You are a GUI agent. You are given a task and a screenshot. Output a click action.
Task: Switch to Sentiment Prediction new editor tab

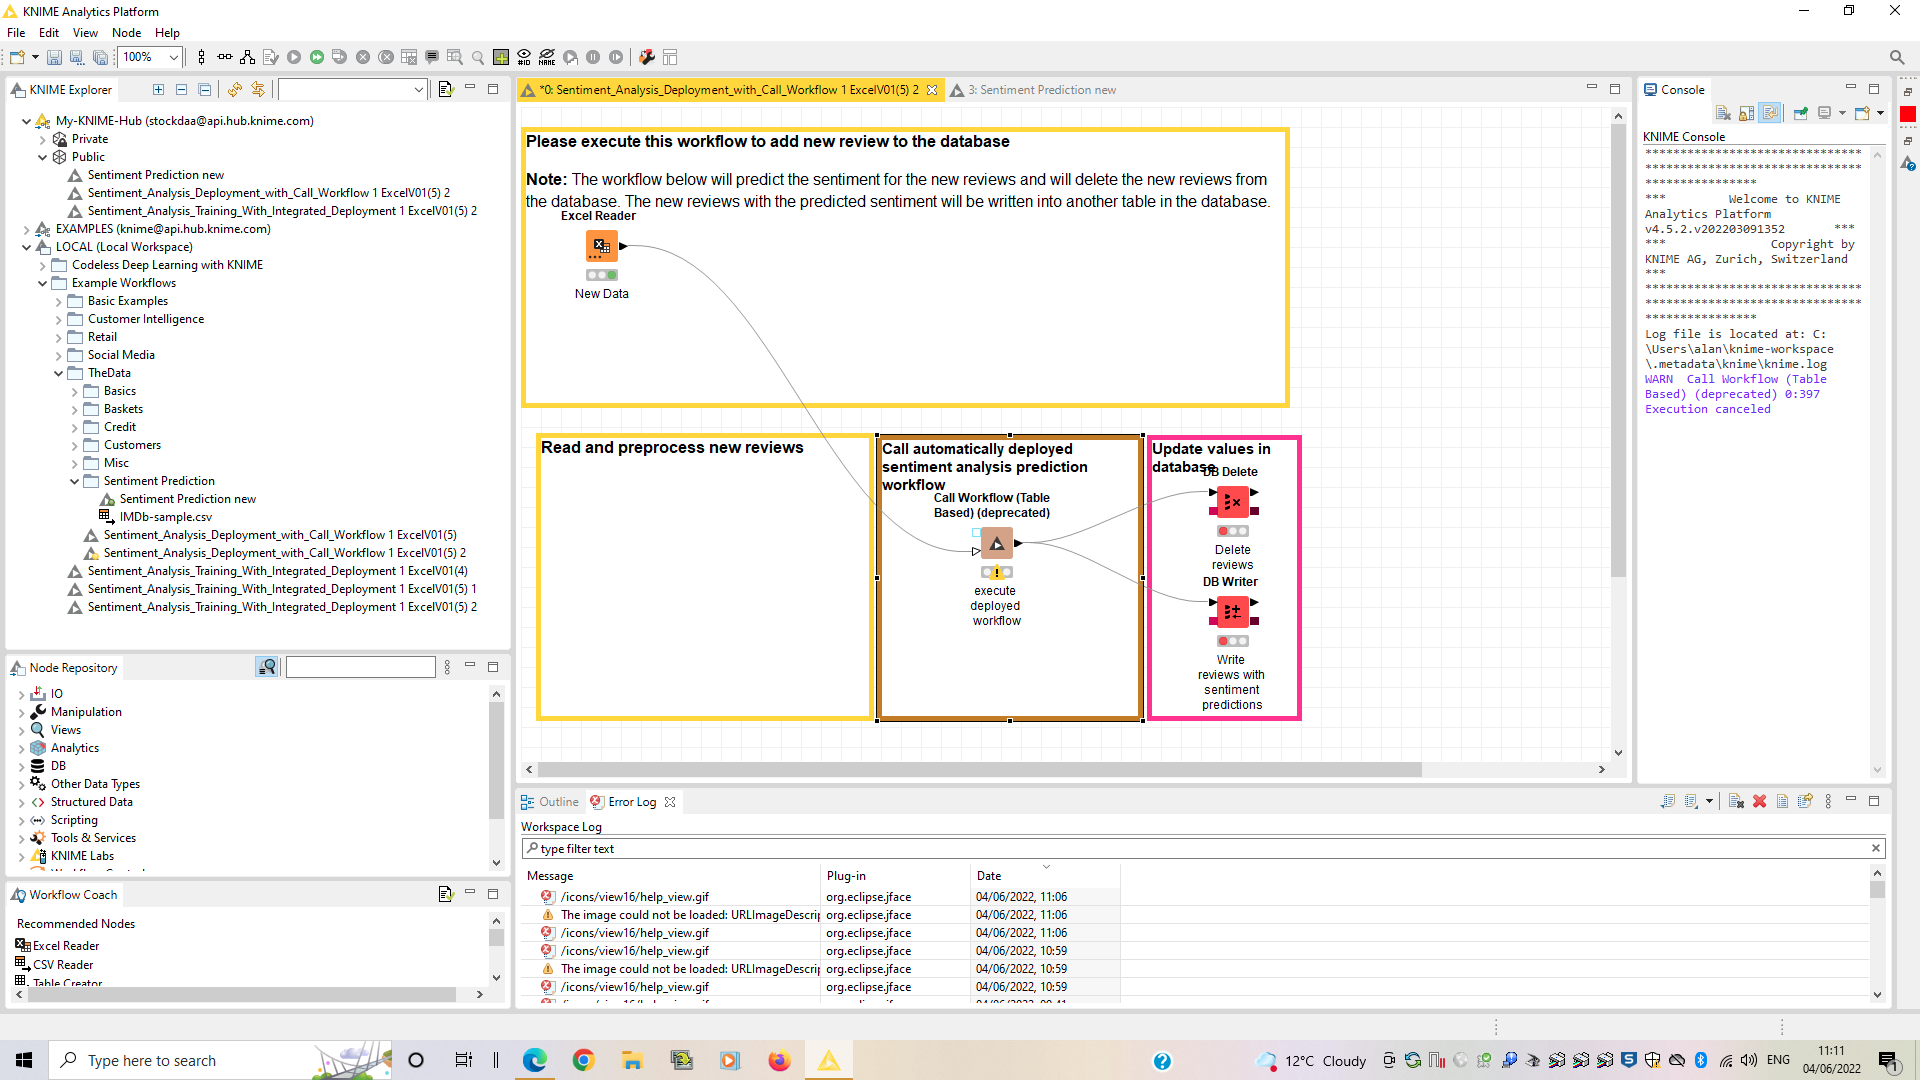pos(1035,90)
